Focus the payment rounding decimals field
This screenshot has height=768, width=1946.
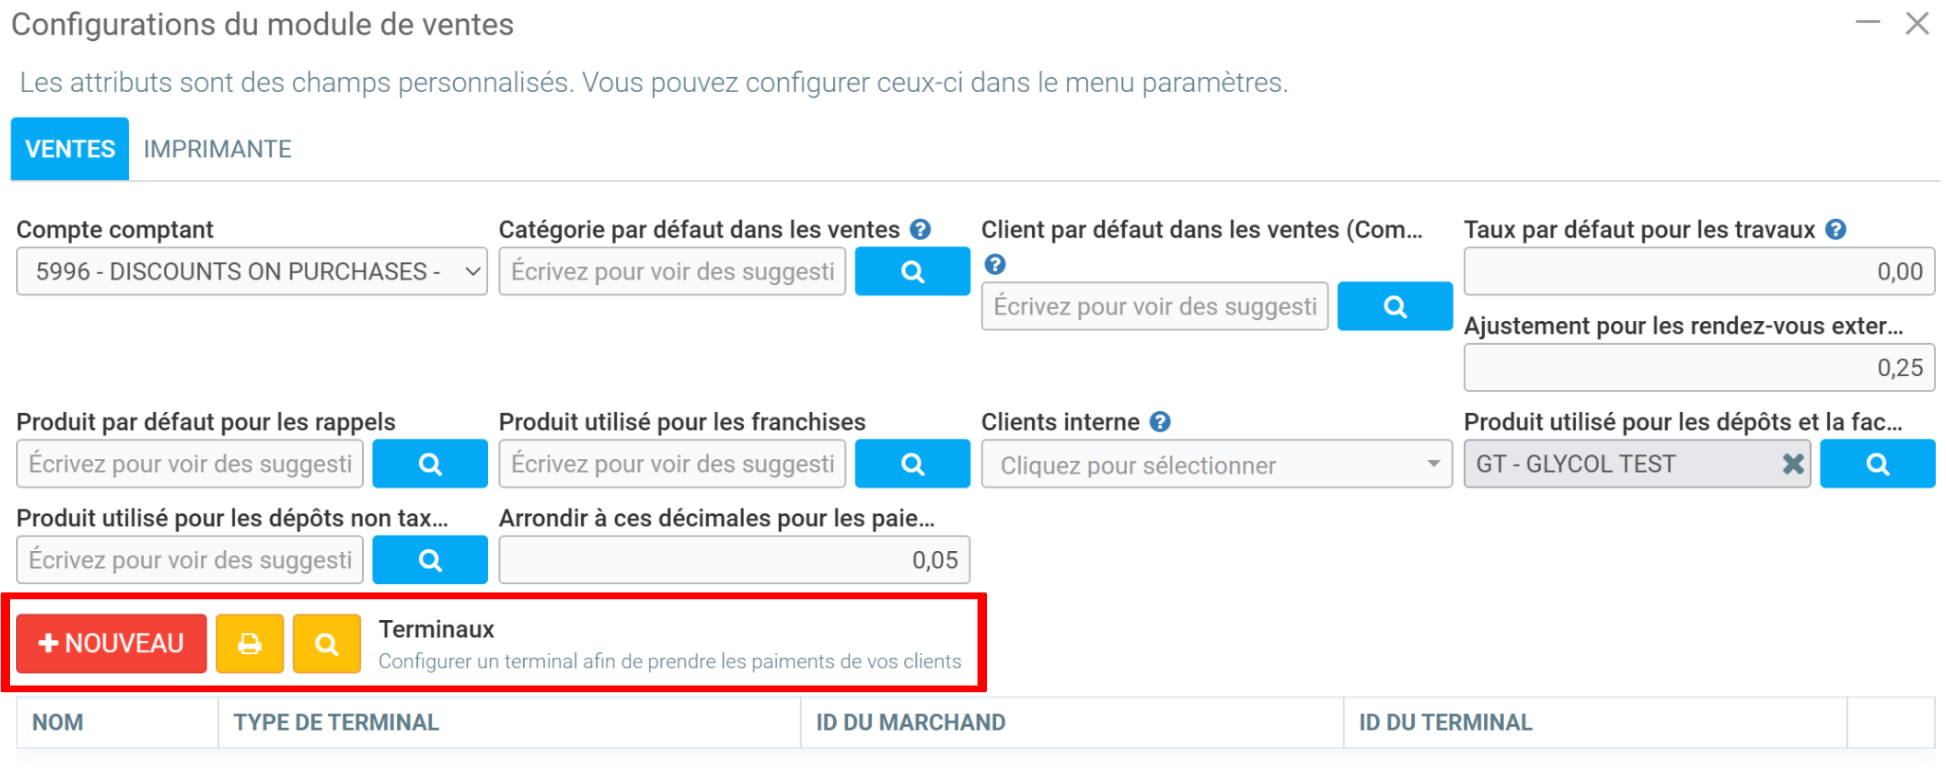coord(734,560)
